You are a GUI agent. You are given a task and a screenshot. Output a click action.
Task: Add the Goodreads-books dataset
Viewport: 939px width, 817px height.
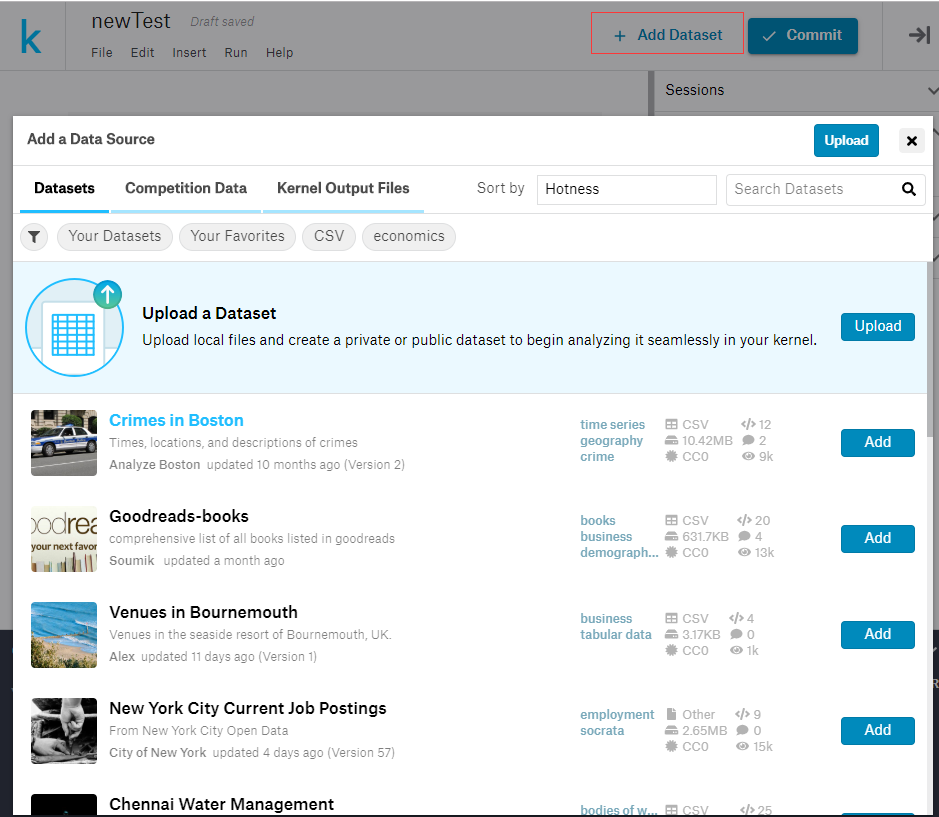[x=877, y=538]
